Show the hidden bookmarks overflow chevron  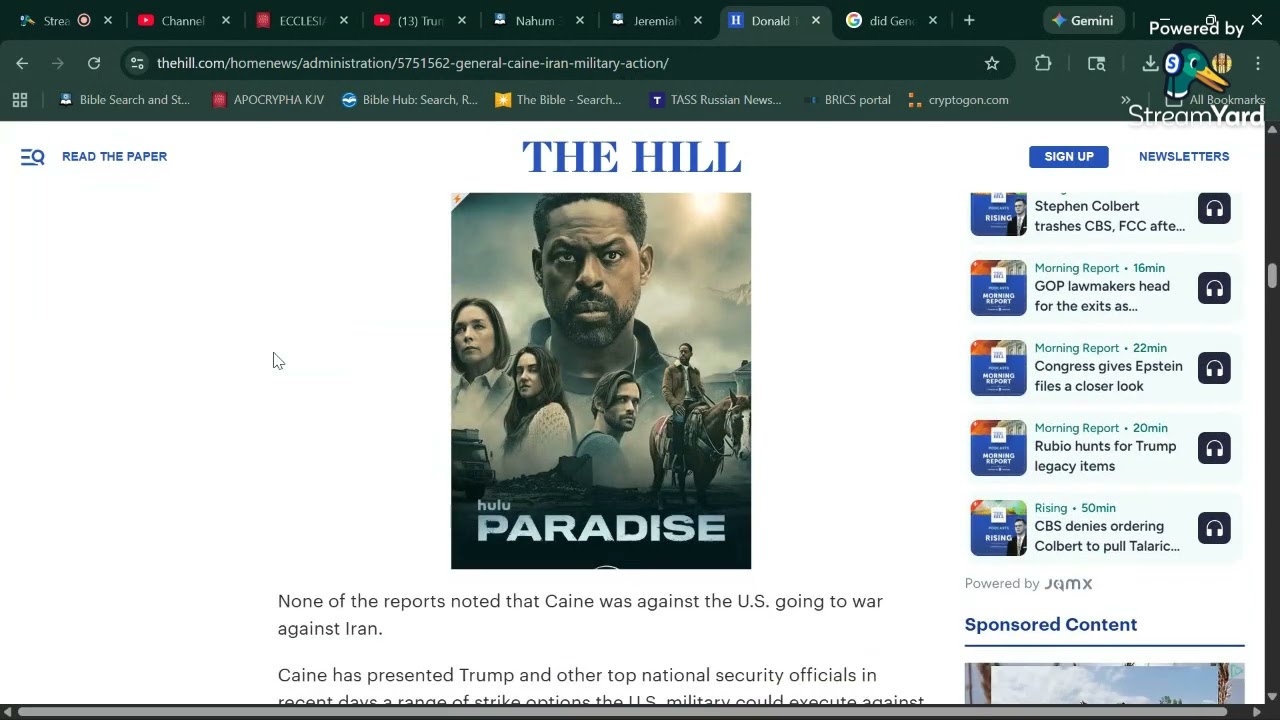click(1126, 100)
